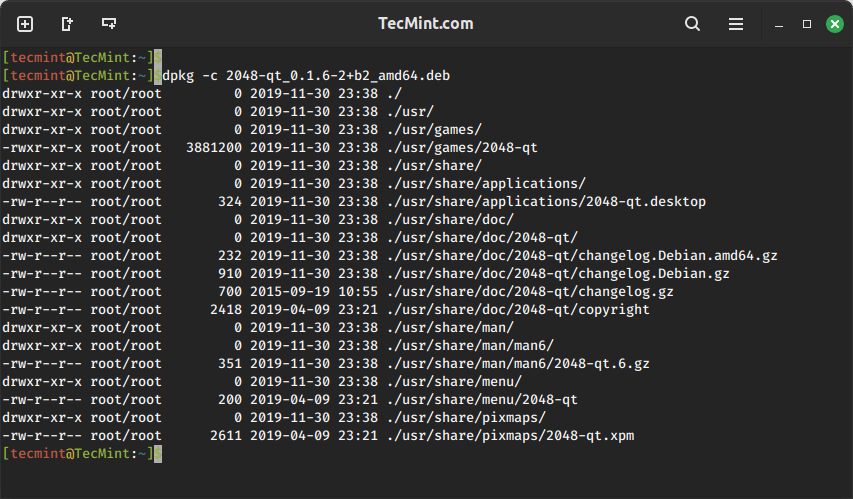Click the ./usr/share/doc/2048-qt/copyright path
This screenshot has width=853, height=499.
(x=518, y=309)
